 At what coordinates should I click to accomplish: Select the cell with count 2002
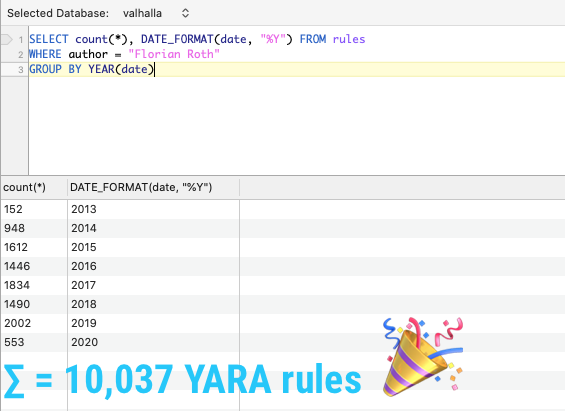tap(34, 323)
